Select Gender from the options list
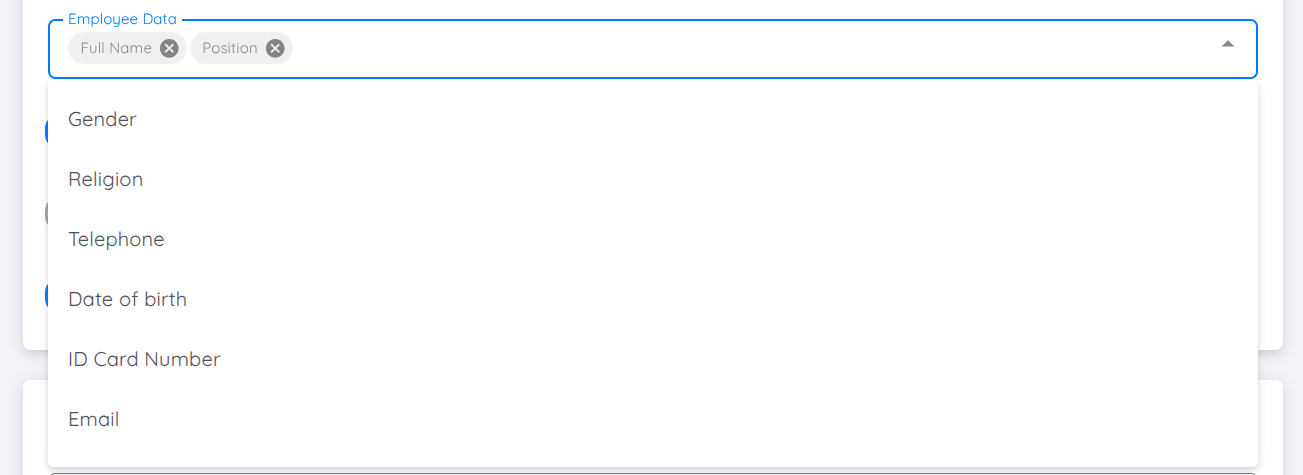 coord(102,119)
